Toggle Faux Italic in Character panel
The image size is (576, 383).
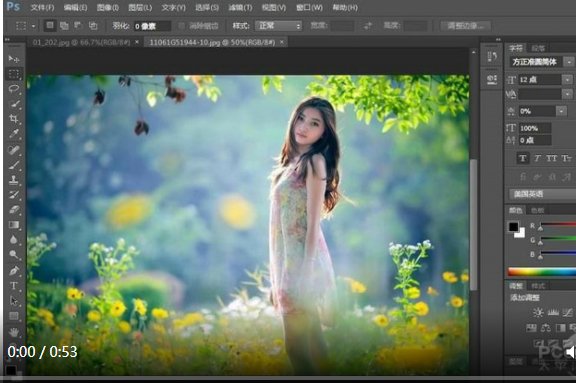click(x=537, y=158)
